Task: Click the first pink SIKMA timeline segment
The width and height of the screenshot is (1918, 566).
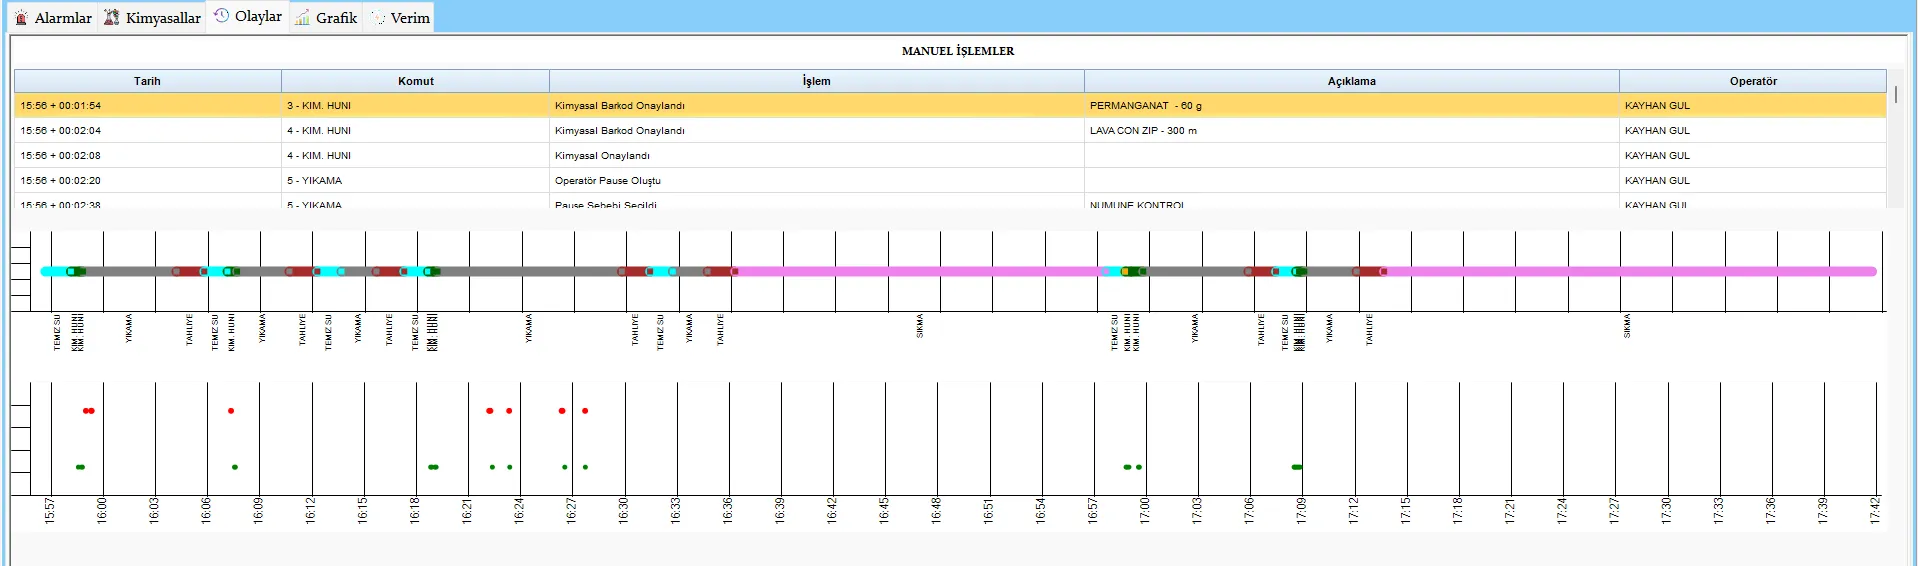Action: pyautogui.click(x=918, y=271)
